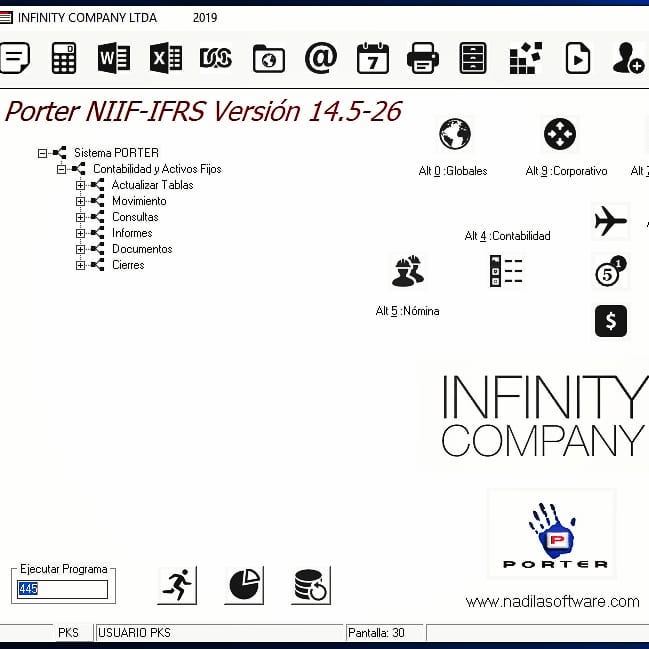
Task: Open www.nadilasoftware.com link
Action: (552, 601)
